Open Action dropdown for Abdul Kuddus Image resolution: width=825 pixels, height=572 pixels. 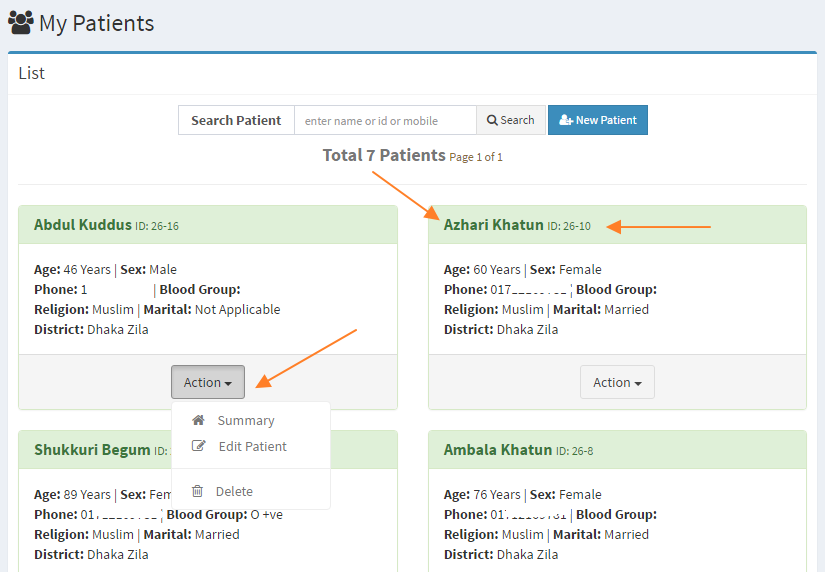pos(208,382)
